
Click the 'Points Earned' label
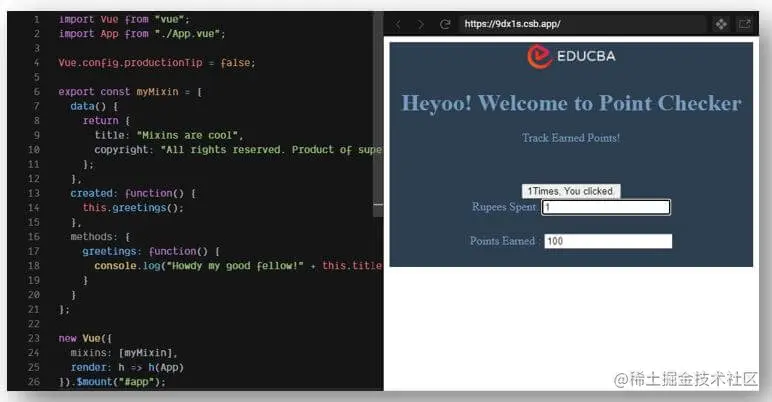[x=502, y=241]
